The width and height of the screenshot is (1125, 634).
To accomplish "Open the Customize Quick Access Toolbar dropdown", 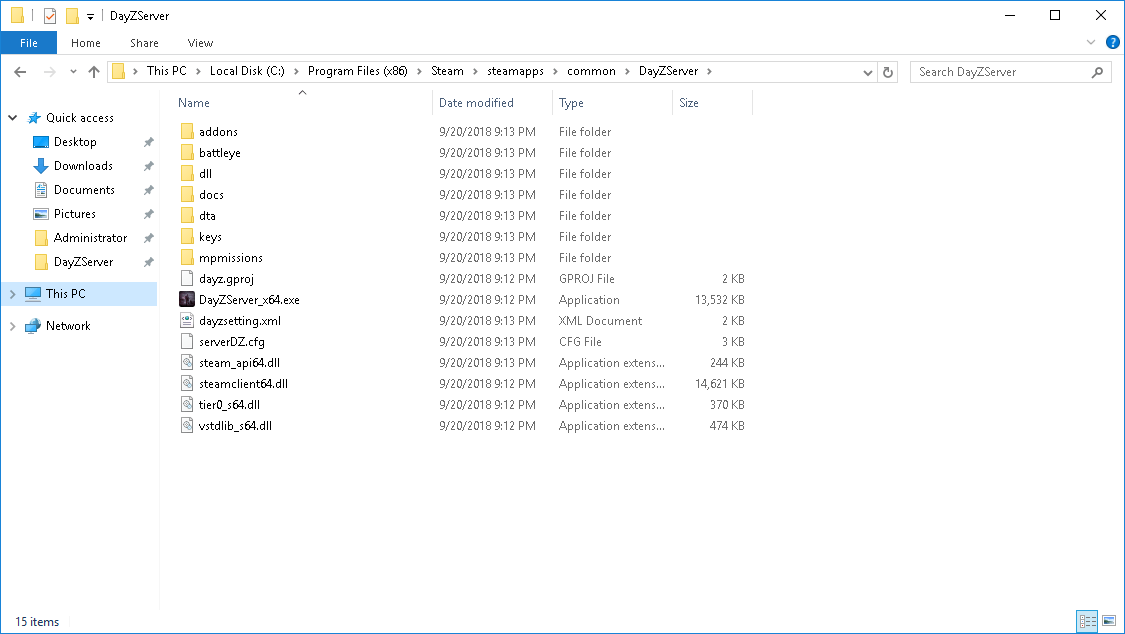I will coord(90,16).
